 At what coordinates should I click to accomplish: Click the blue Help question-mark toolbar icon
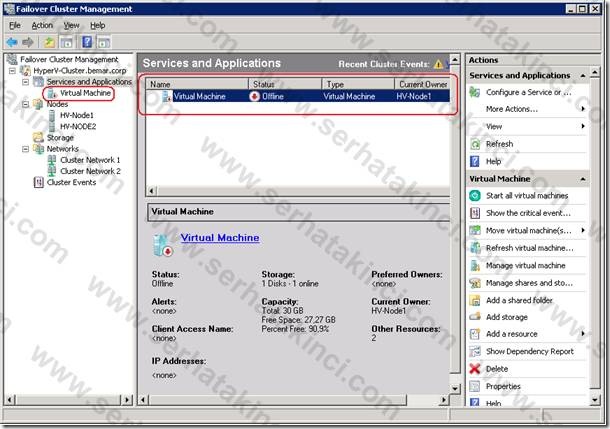(x=87, y=42)
